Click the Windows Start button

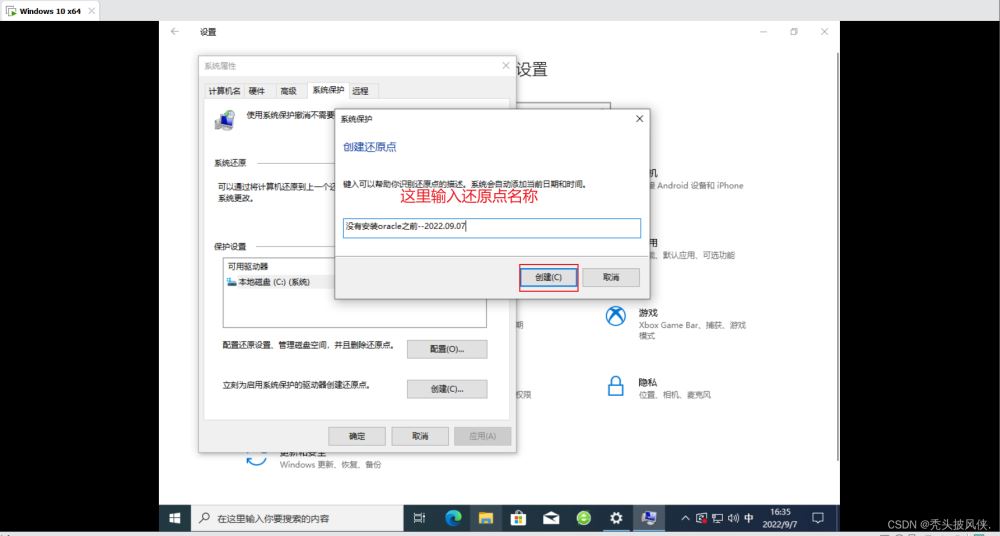174,518
